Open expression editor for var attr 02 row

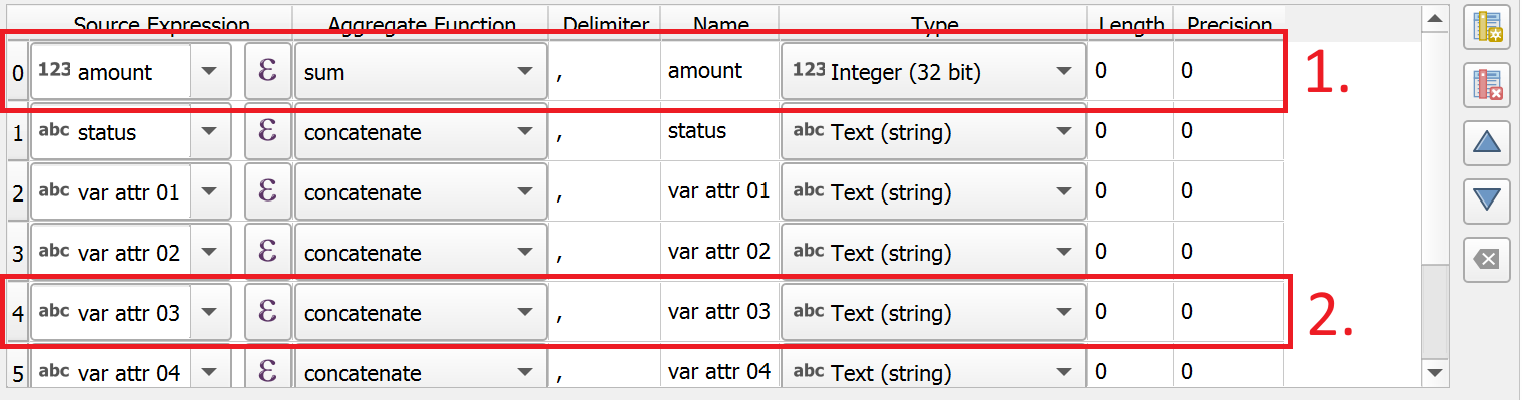[x=267, y=253]
